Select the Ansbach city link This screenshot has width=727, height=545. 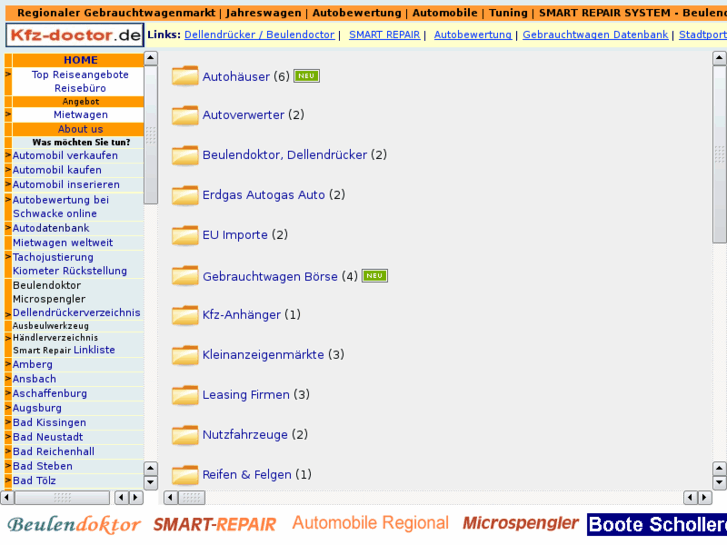tap(34, 379)
